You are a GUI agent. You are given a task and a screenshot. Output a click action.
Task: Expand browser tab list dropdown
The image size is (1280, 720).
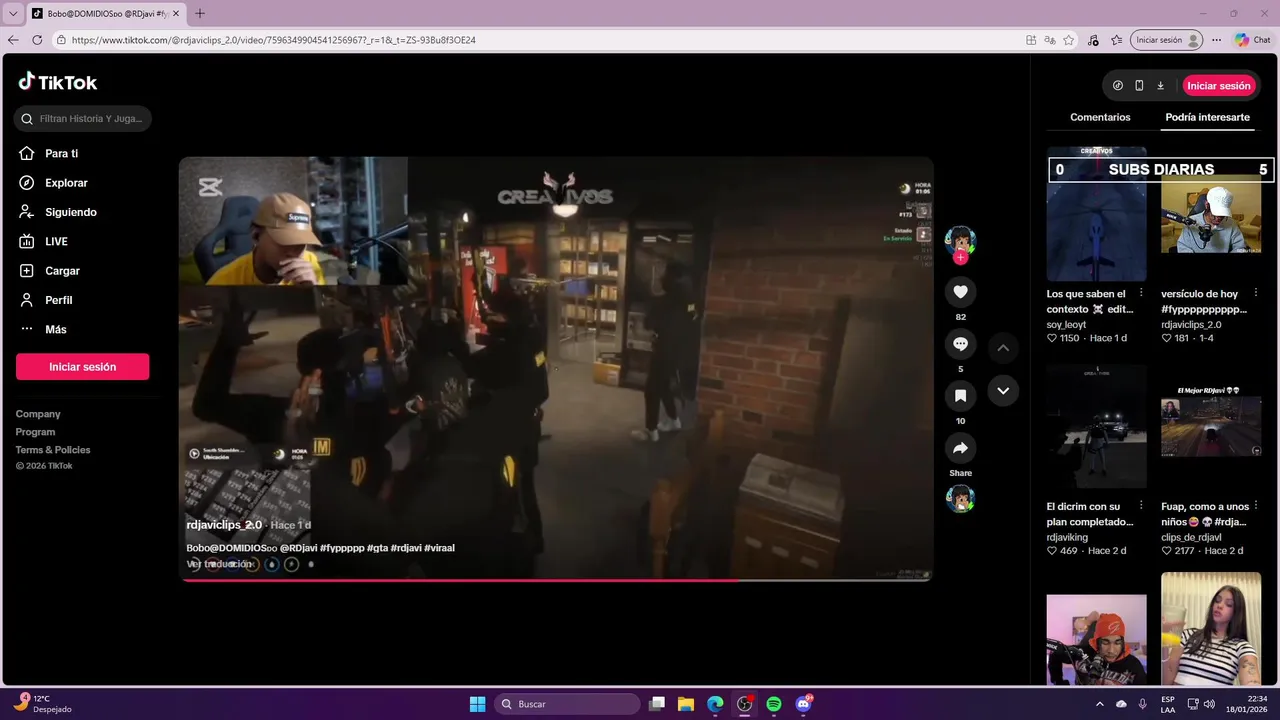click(x=13, y=13)
